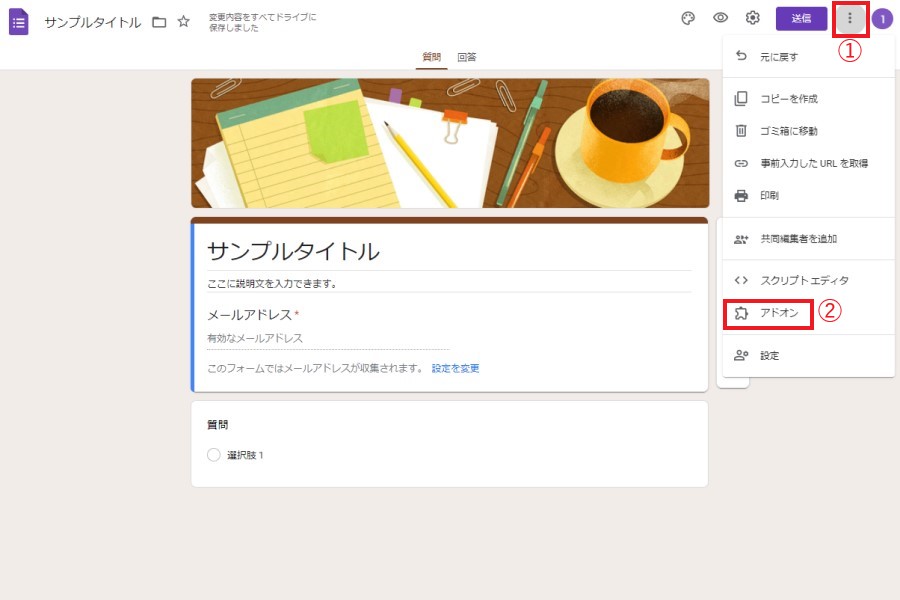Image resolution: width=900 pixels, height=600 pixels.
Task: Choose コピーを作成 from the menu
Action: tap(789, 99)
